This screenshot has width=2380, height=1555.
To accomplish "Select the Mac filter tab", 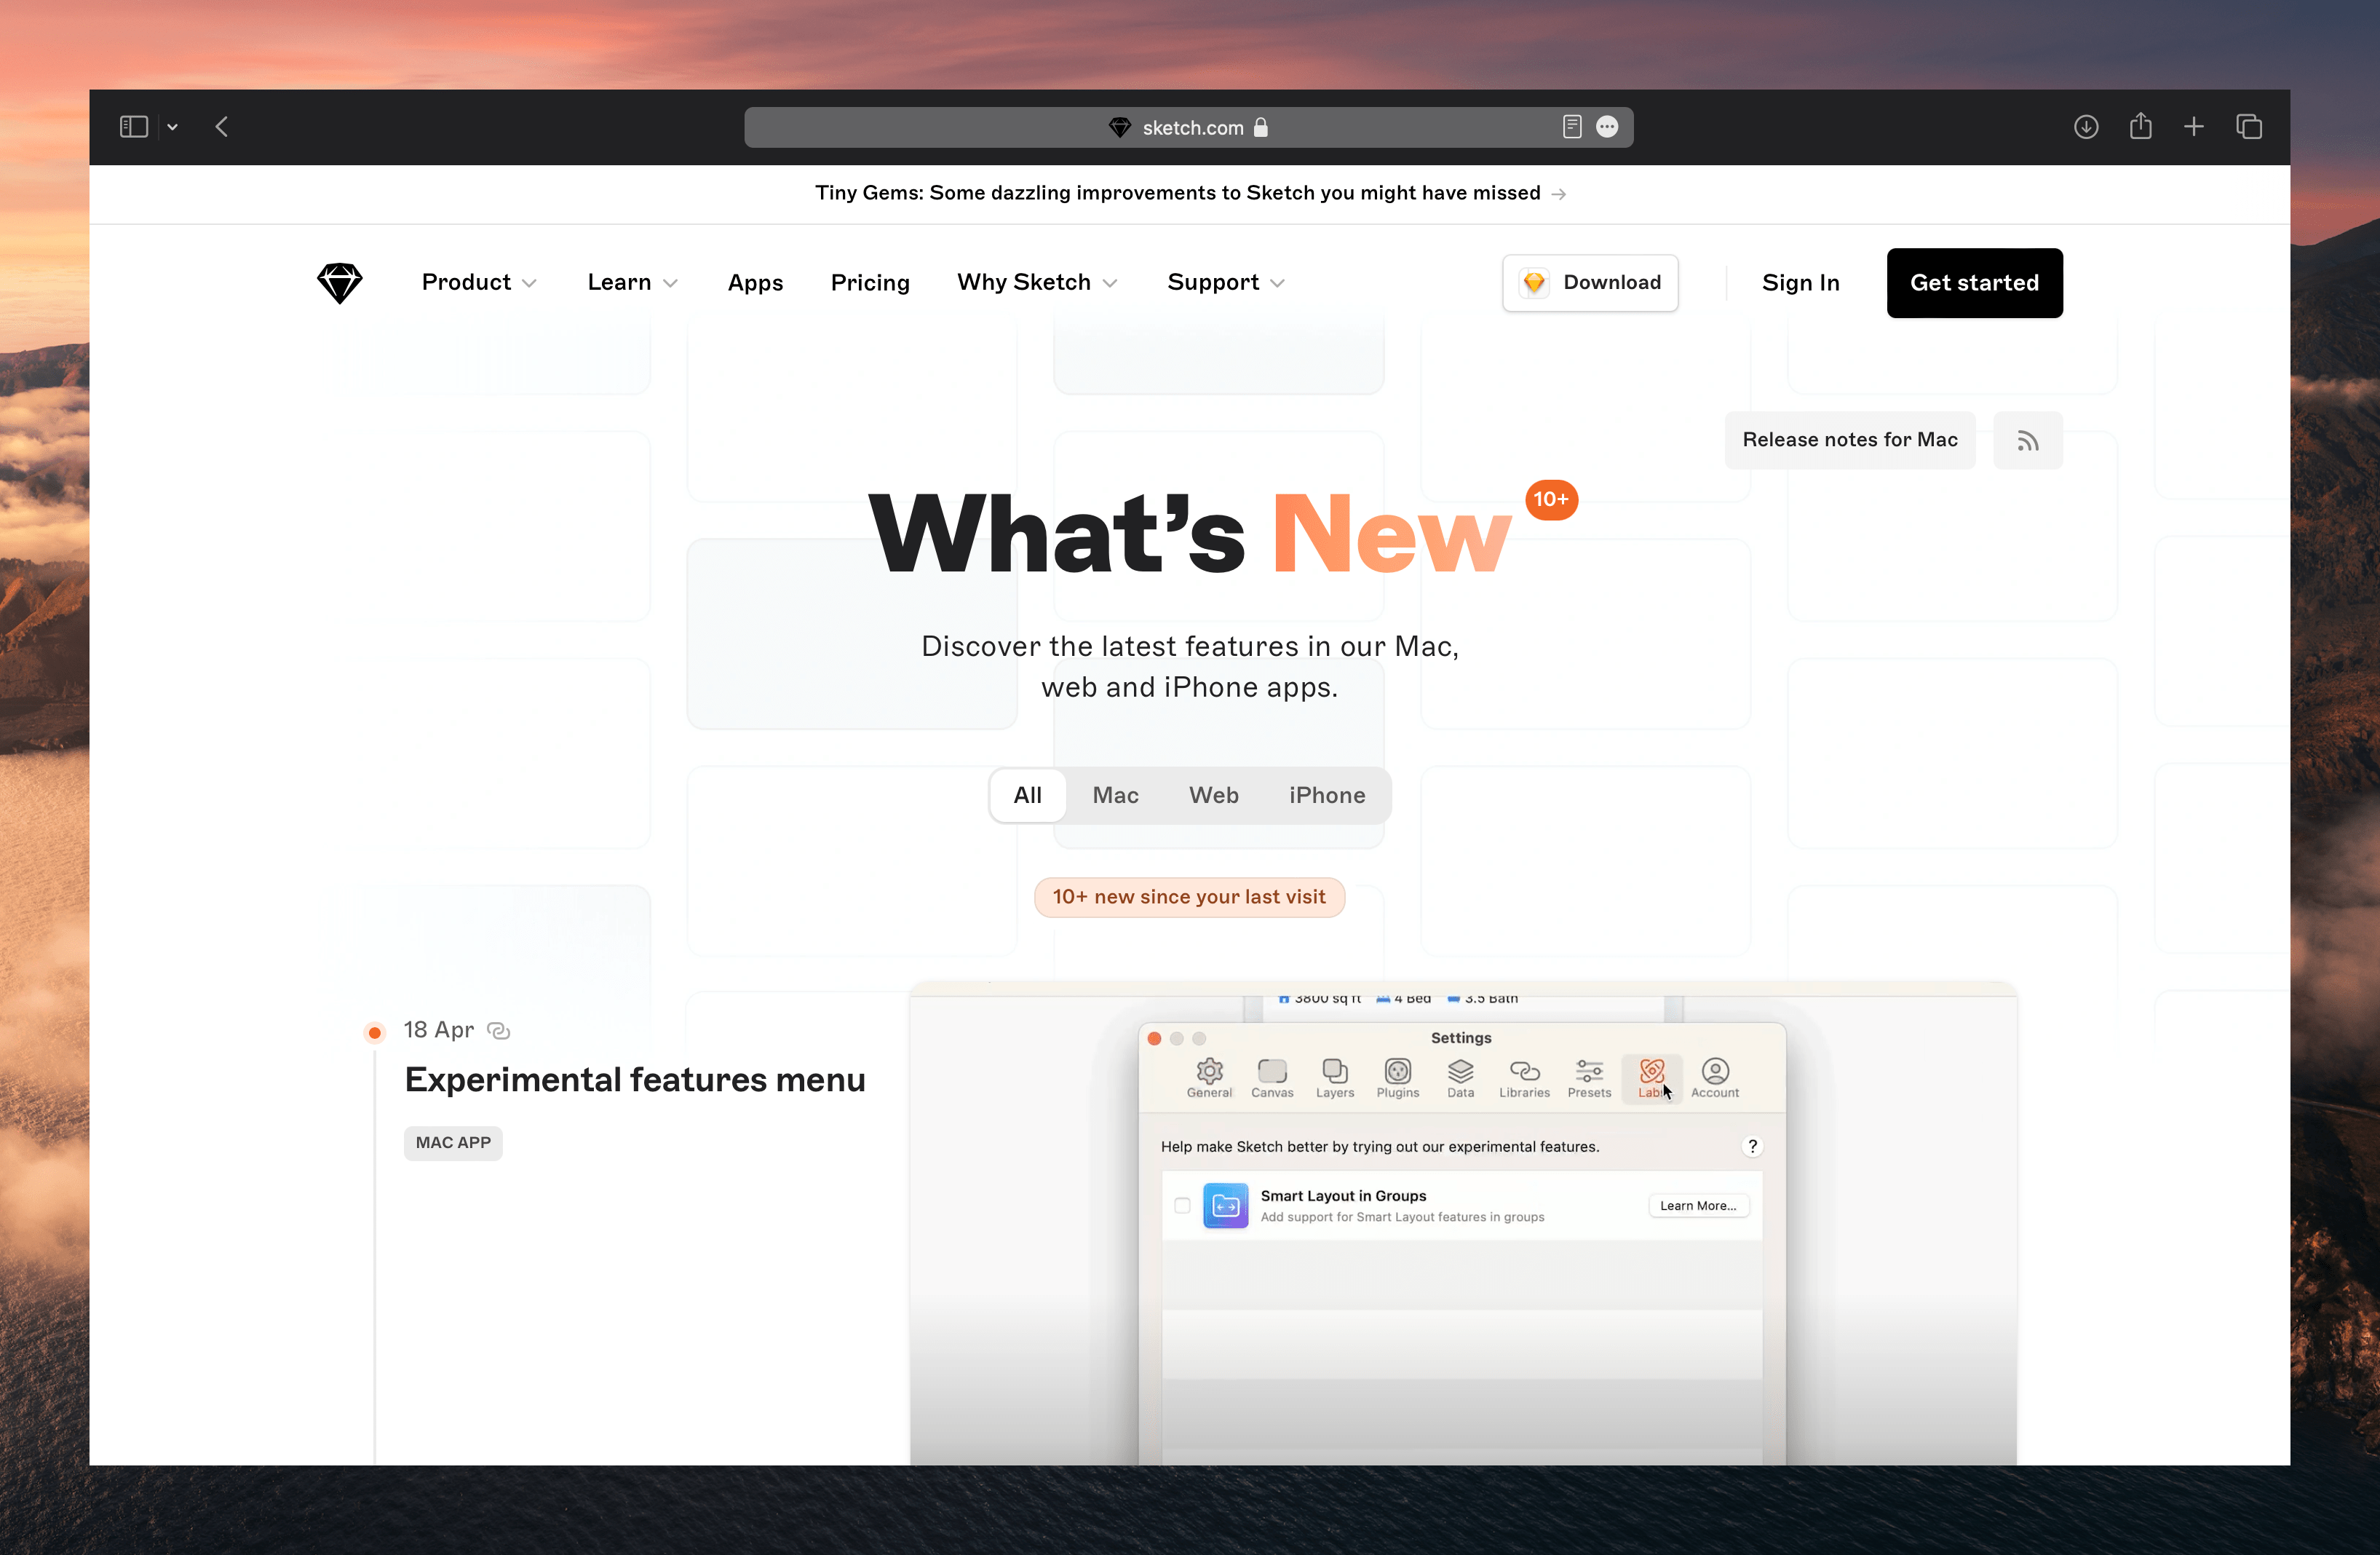I will pyautogui.click(x=1116, y=795).
